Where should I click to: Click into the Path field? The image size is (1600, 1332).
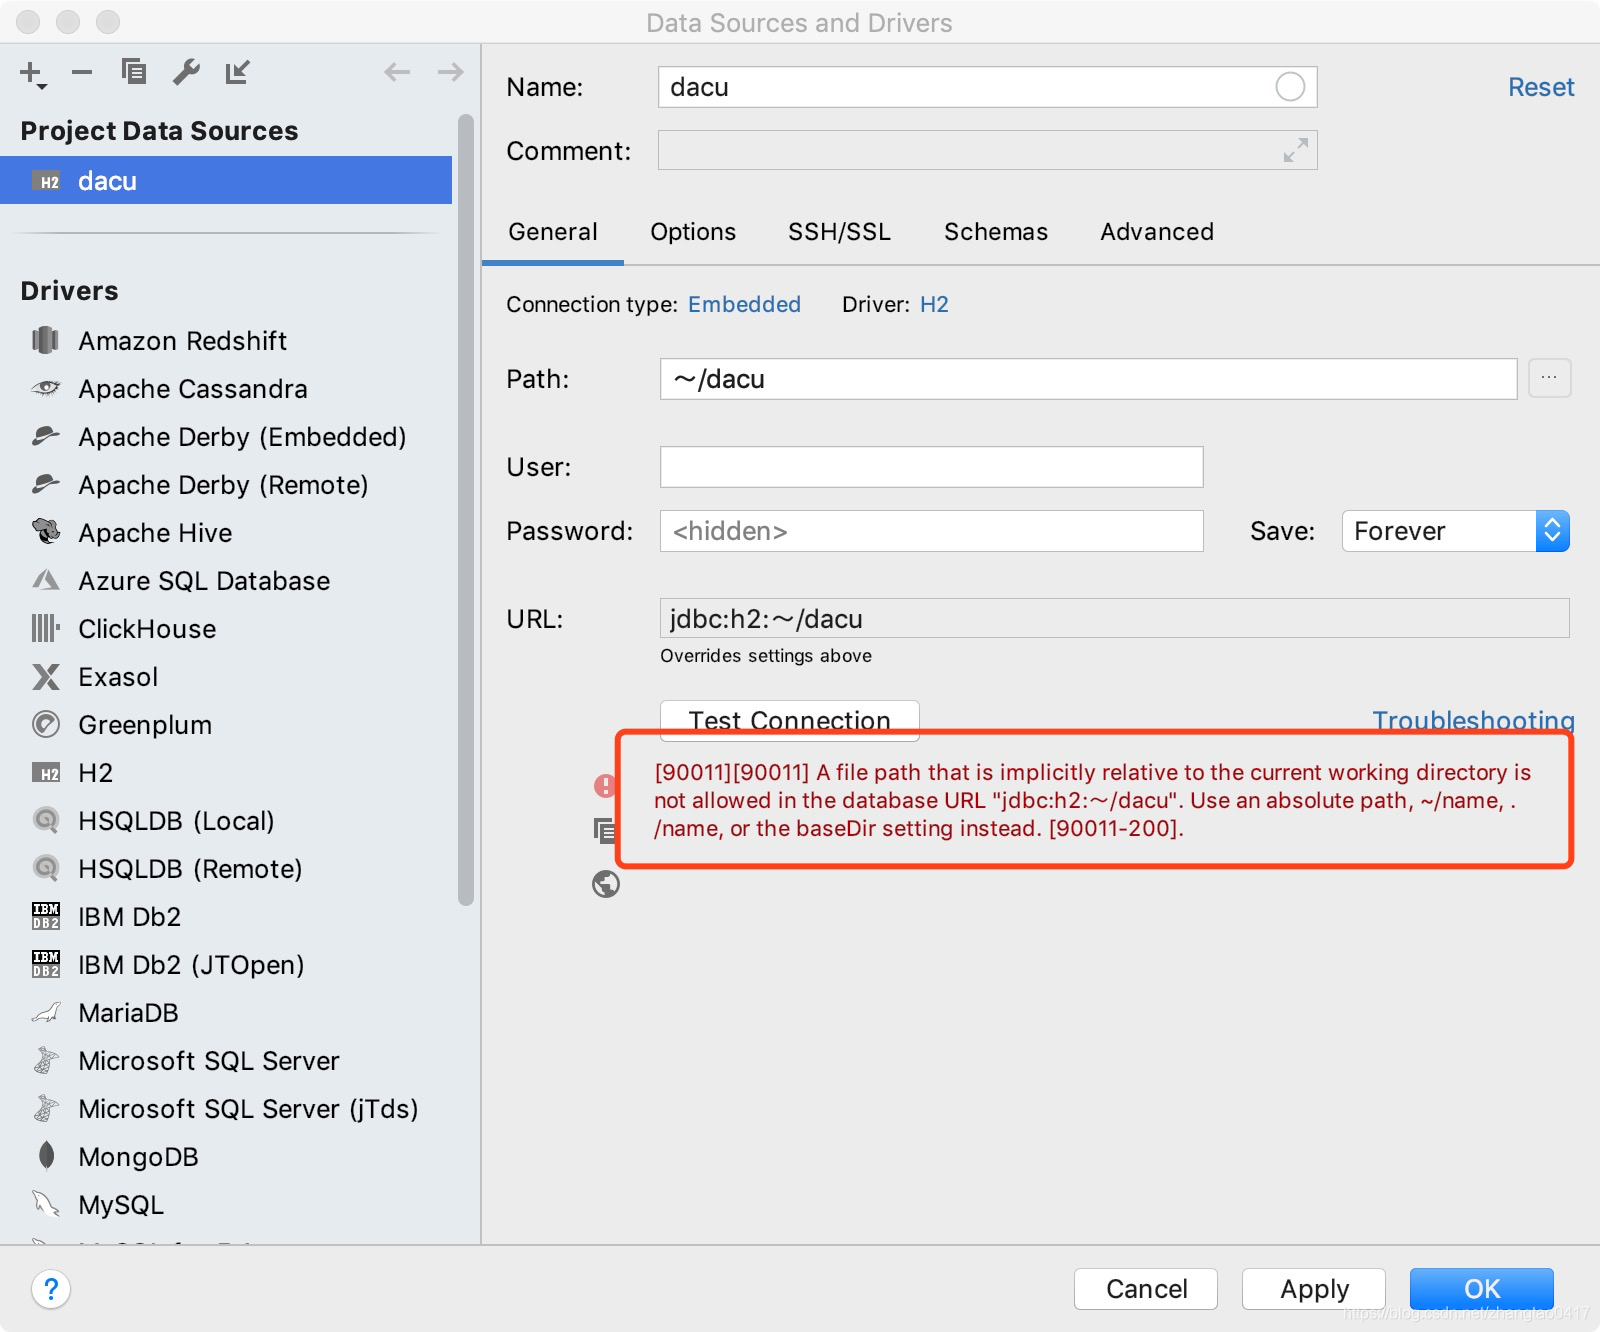[x=1088, y=379]
